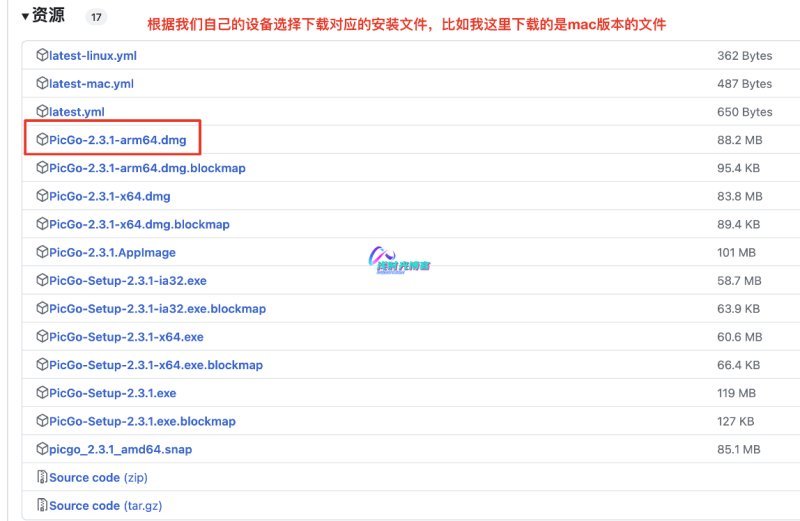Viewport: 800px width, 521px height.
Task: Click the asset count badge 17
Action: point(96,17)
